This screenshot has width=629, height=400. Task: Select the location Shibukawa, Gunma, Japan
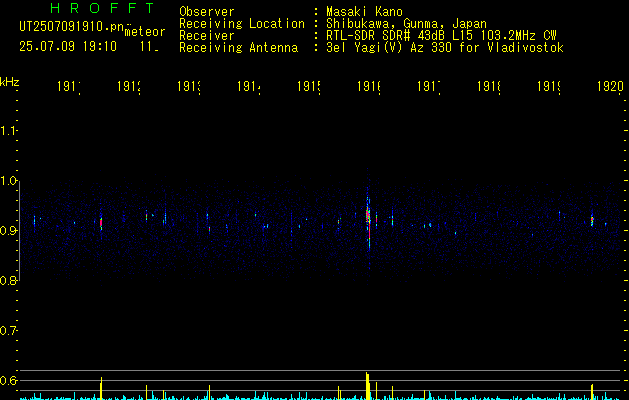pos(406,24)
